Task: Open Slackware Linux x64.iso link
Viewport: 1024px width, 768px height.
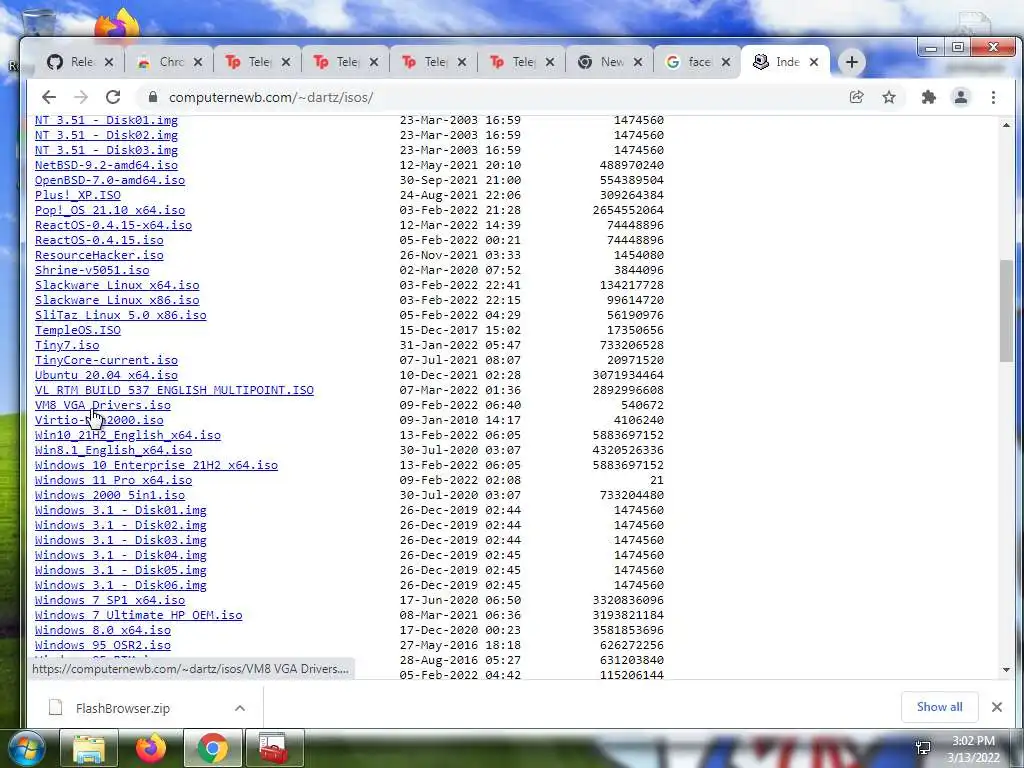Action: (117, 285)
